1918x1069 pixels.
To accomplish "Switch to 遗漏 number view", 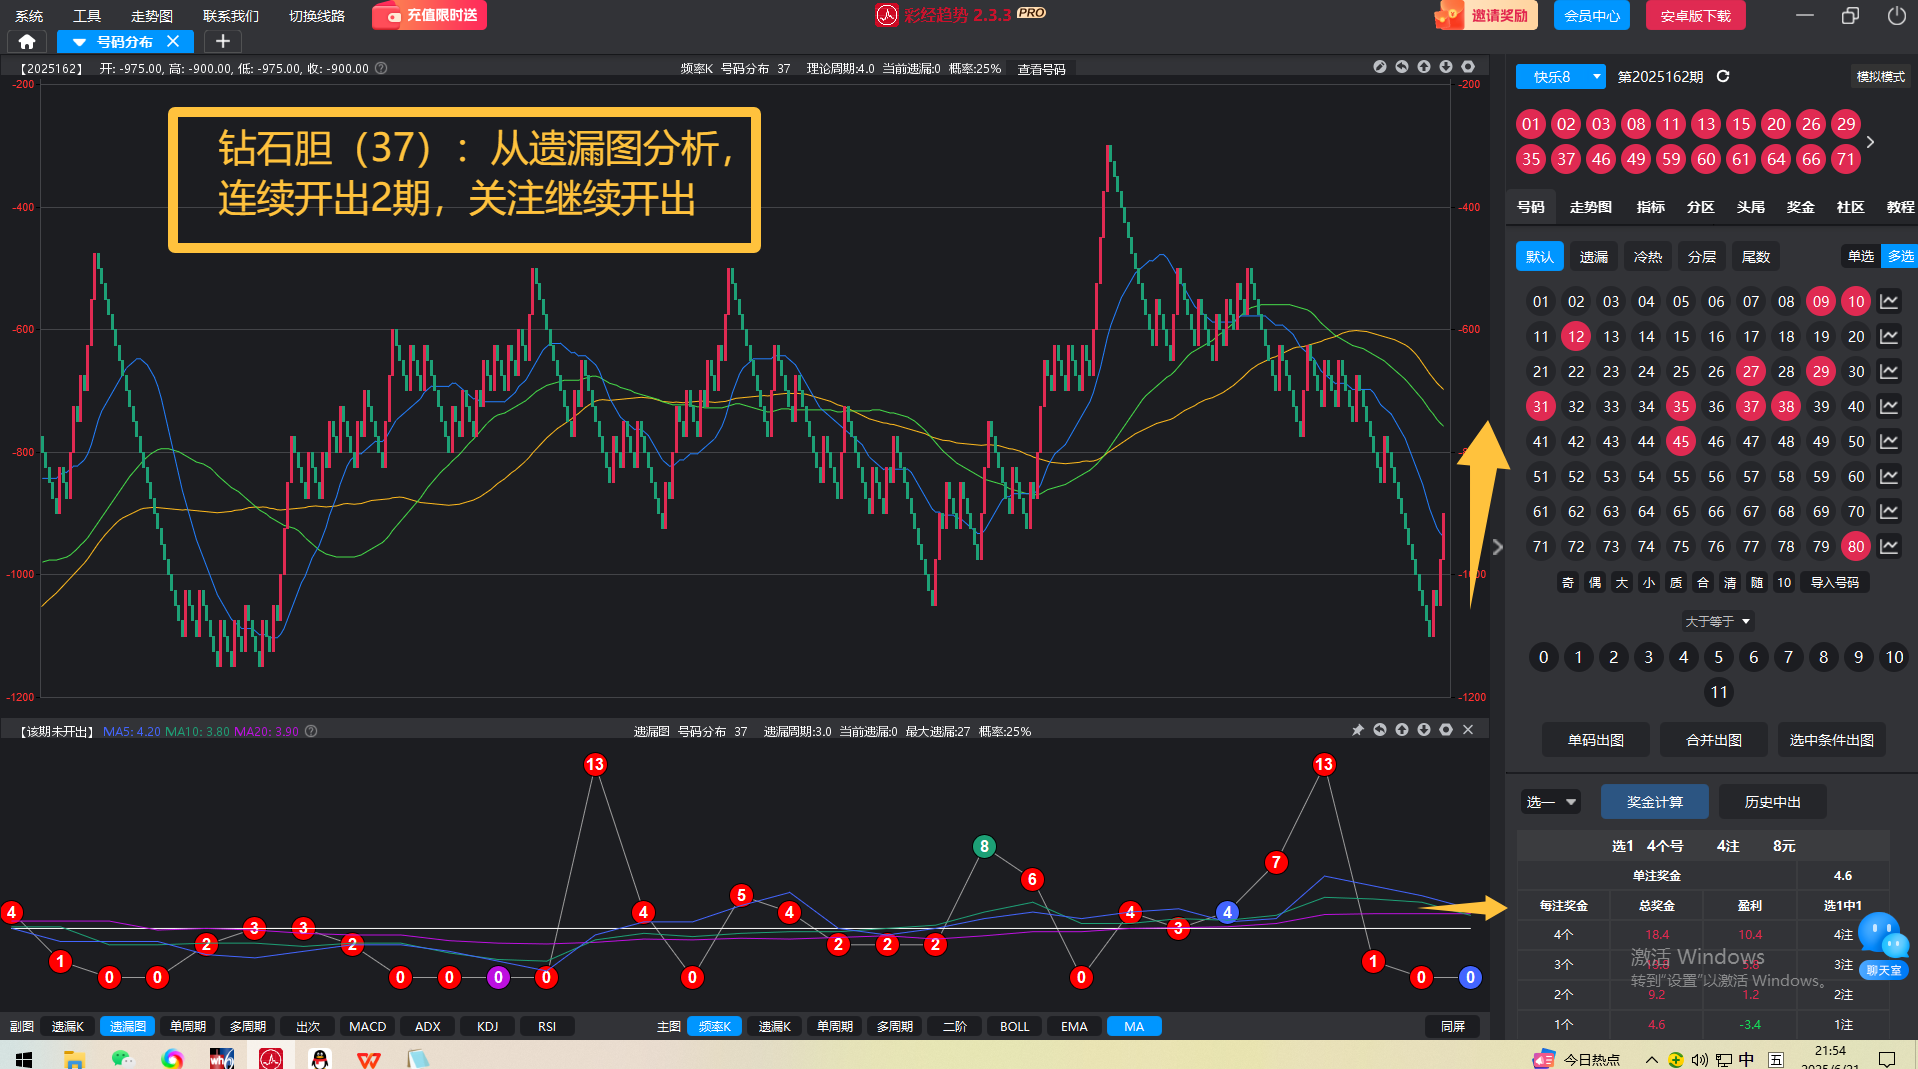I will tap(1594, 257).
